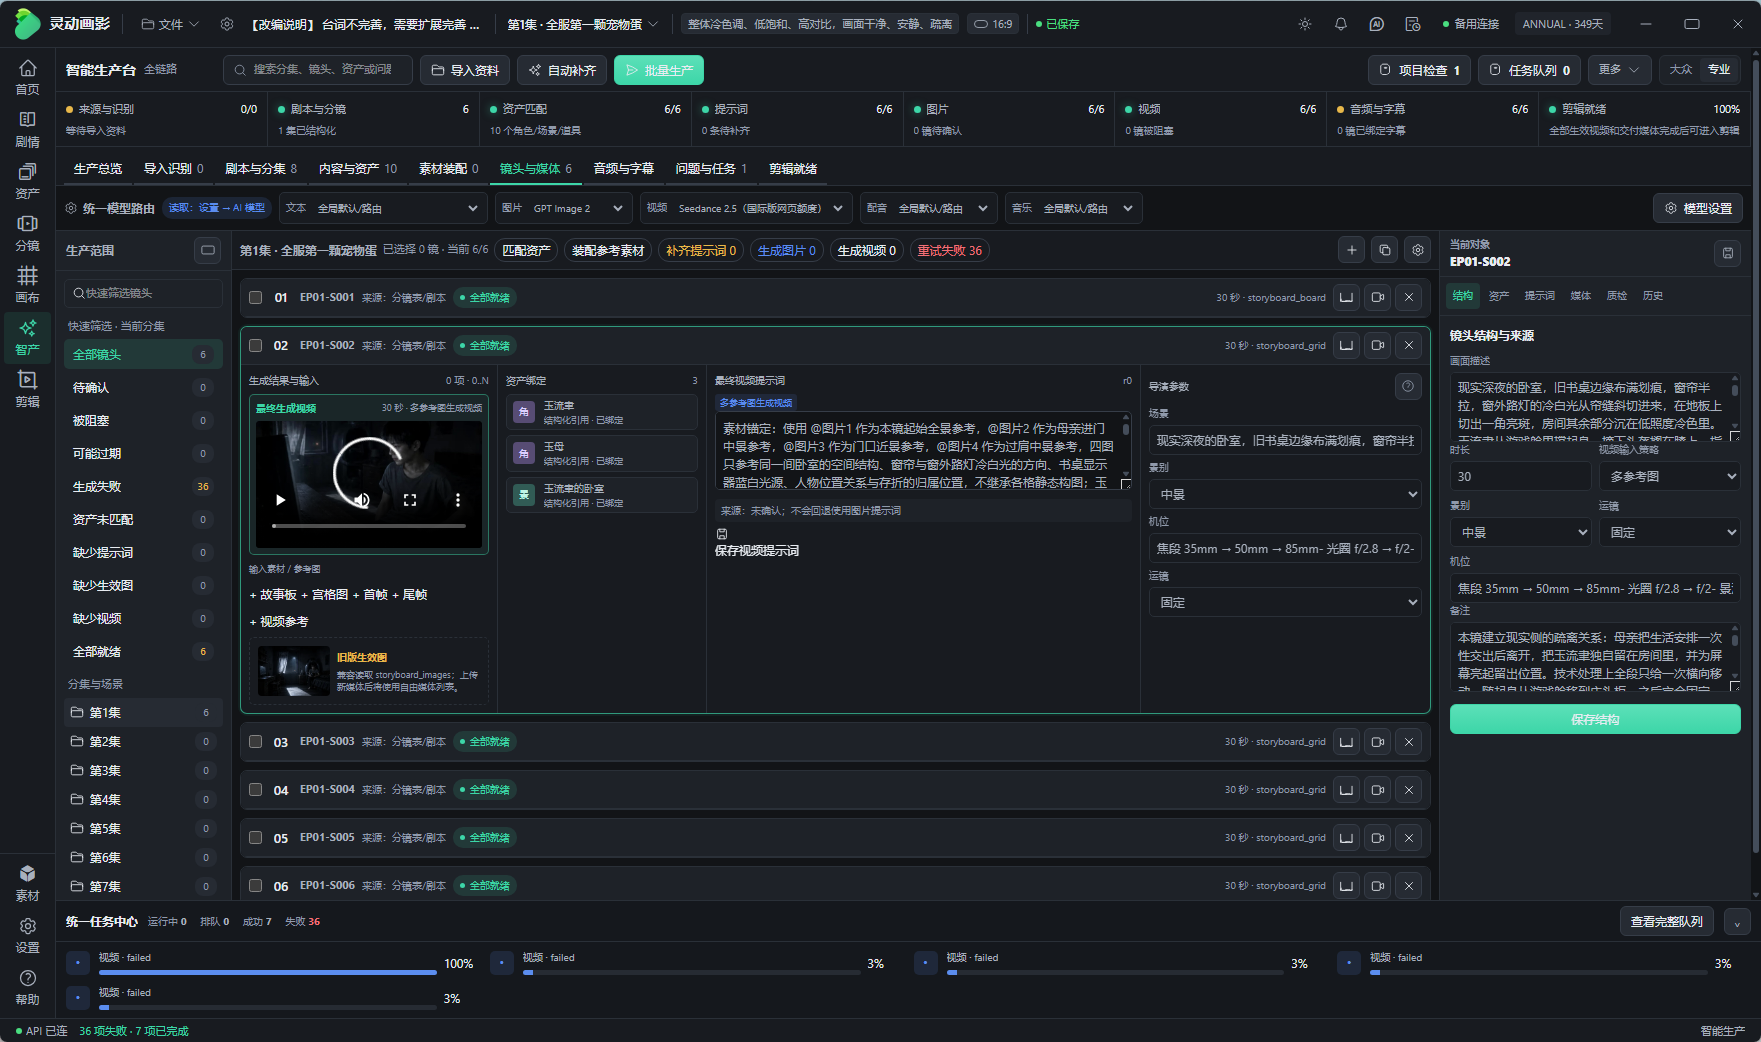The height and width of the screenshot is (1042, 1761).
Task: Open 剧情 in the left sidebar
Action: pos(27,128)
